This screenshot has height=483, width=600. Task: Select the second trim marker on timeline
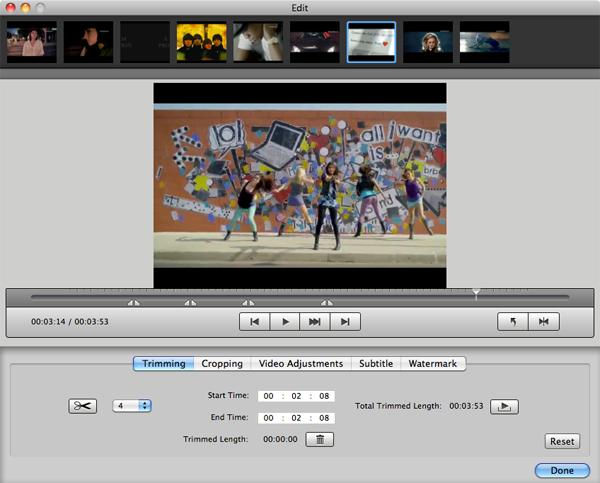tap(190, 303)
